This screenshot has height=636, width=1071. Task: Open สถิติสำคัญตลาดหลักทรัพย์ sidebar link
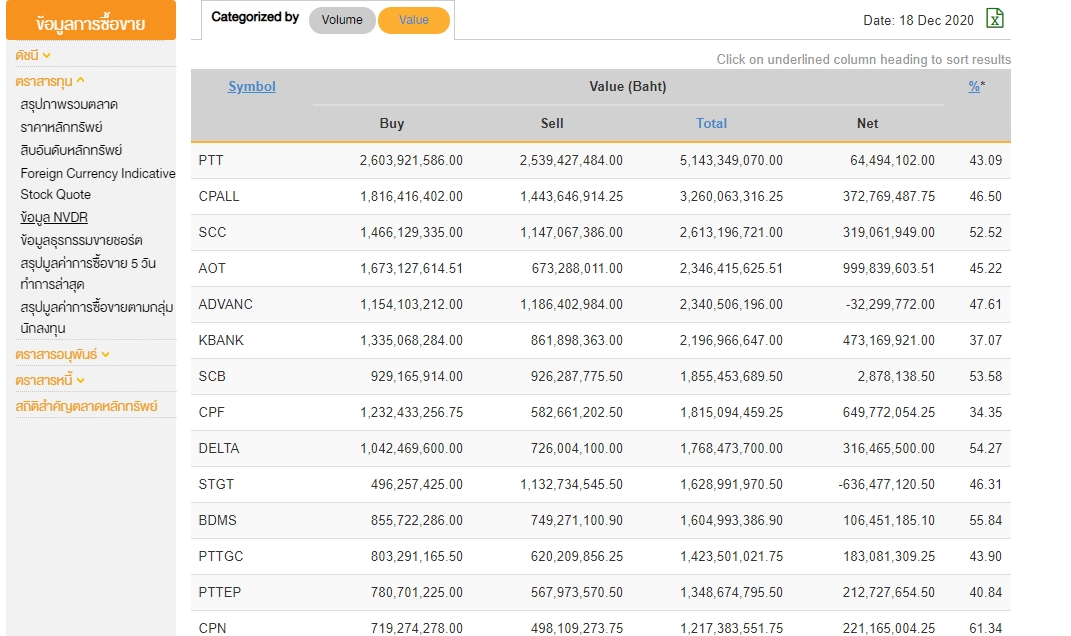(x=86, y=406)
